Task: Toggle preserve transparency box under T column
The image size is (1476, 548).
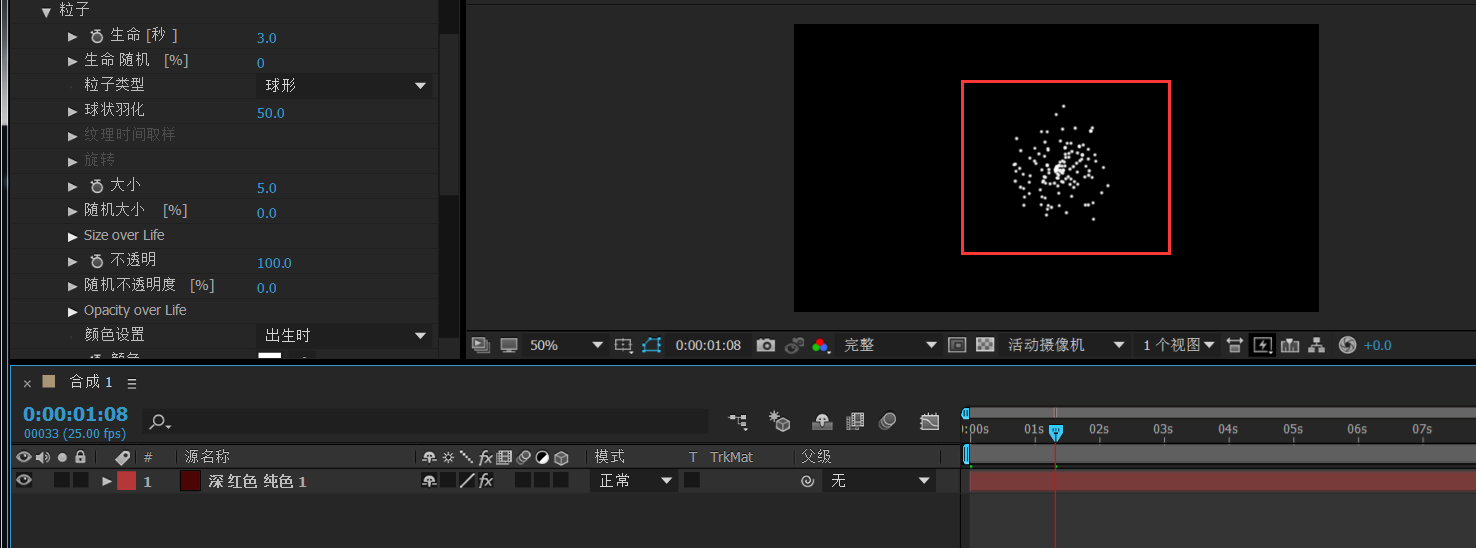Action: (x=692, y=481)
